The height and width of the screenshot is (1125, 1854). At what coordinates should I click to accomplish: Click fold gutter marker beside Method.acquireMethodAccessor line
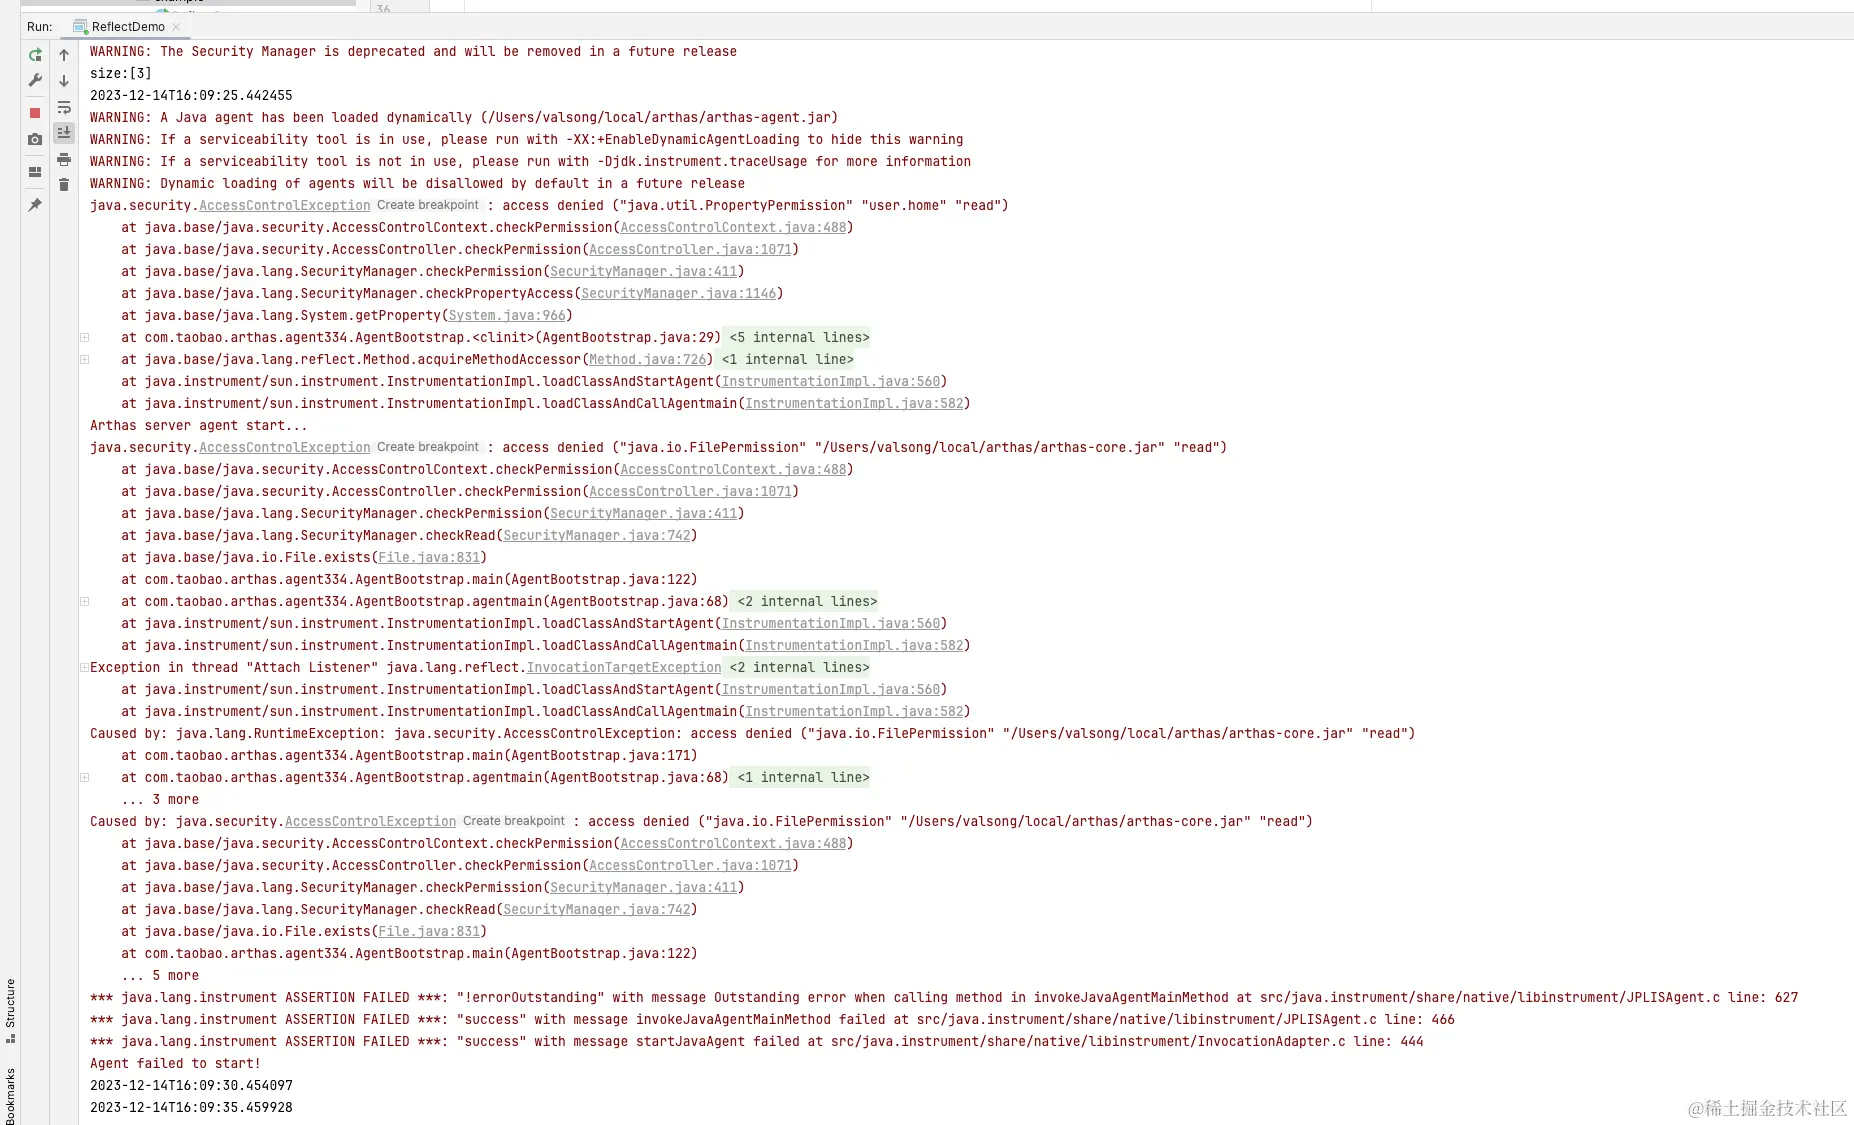point(85,360)
